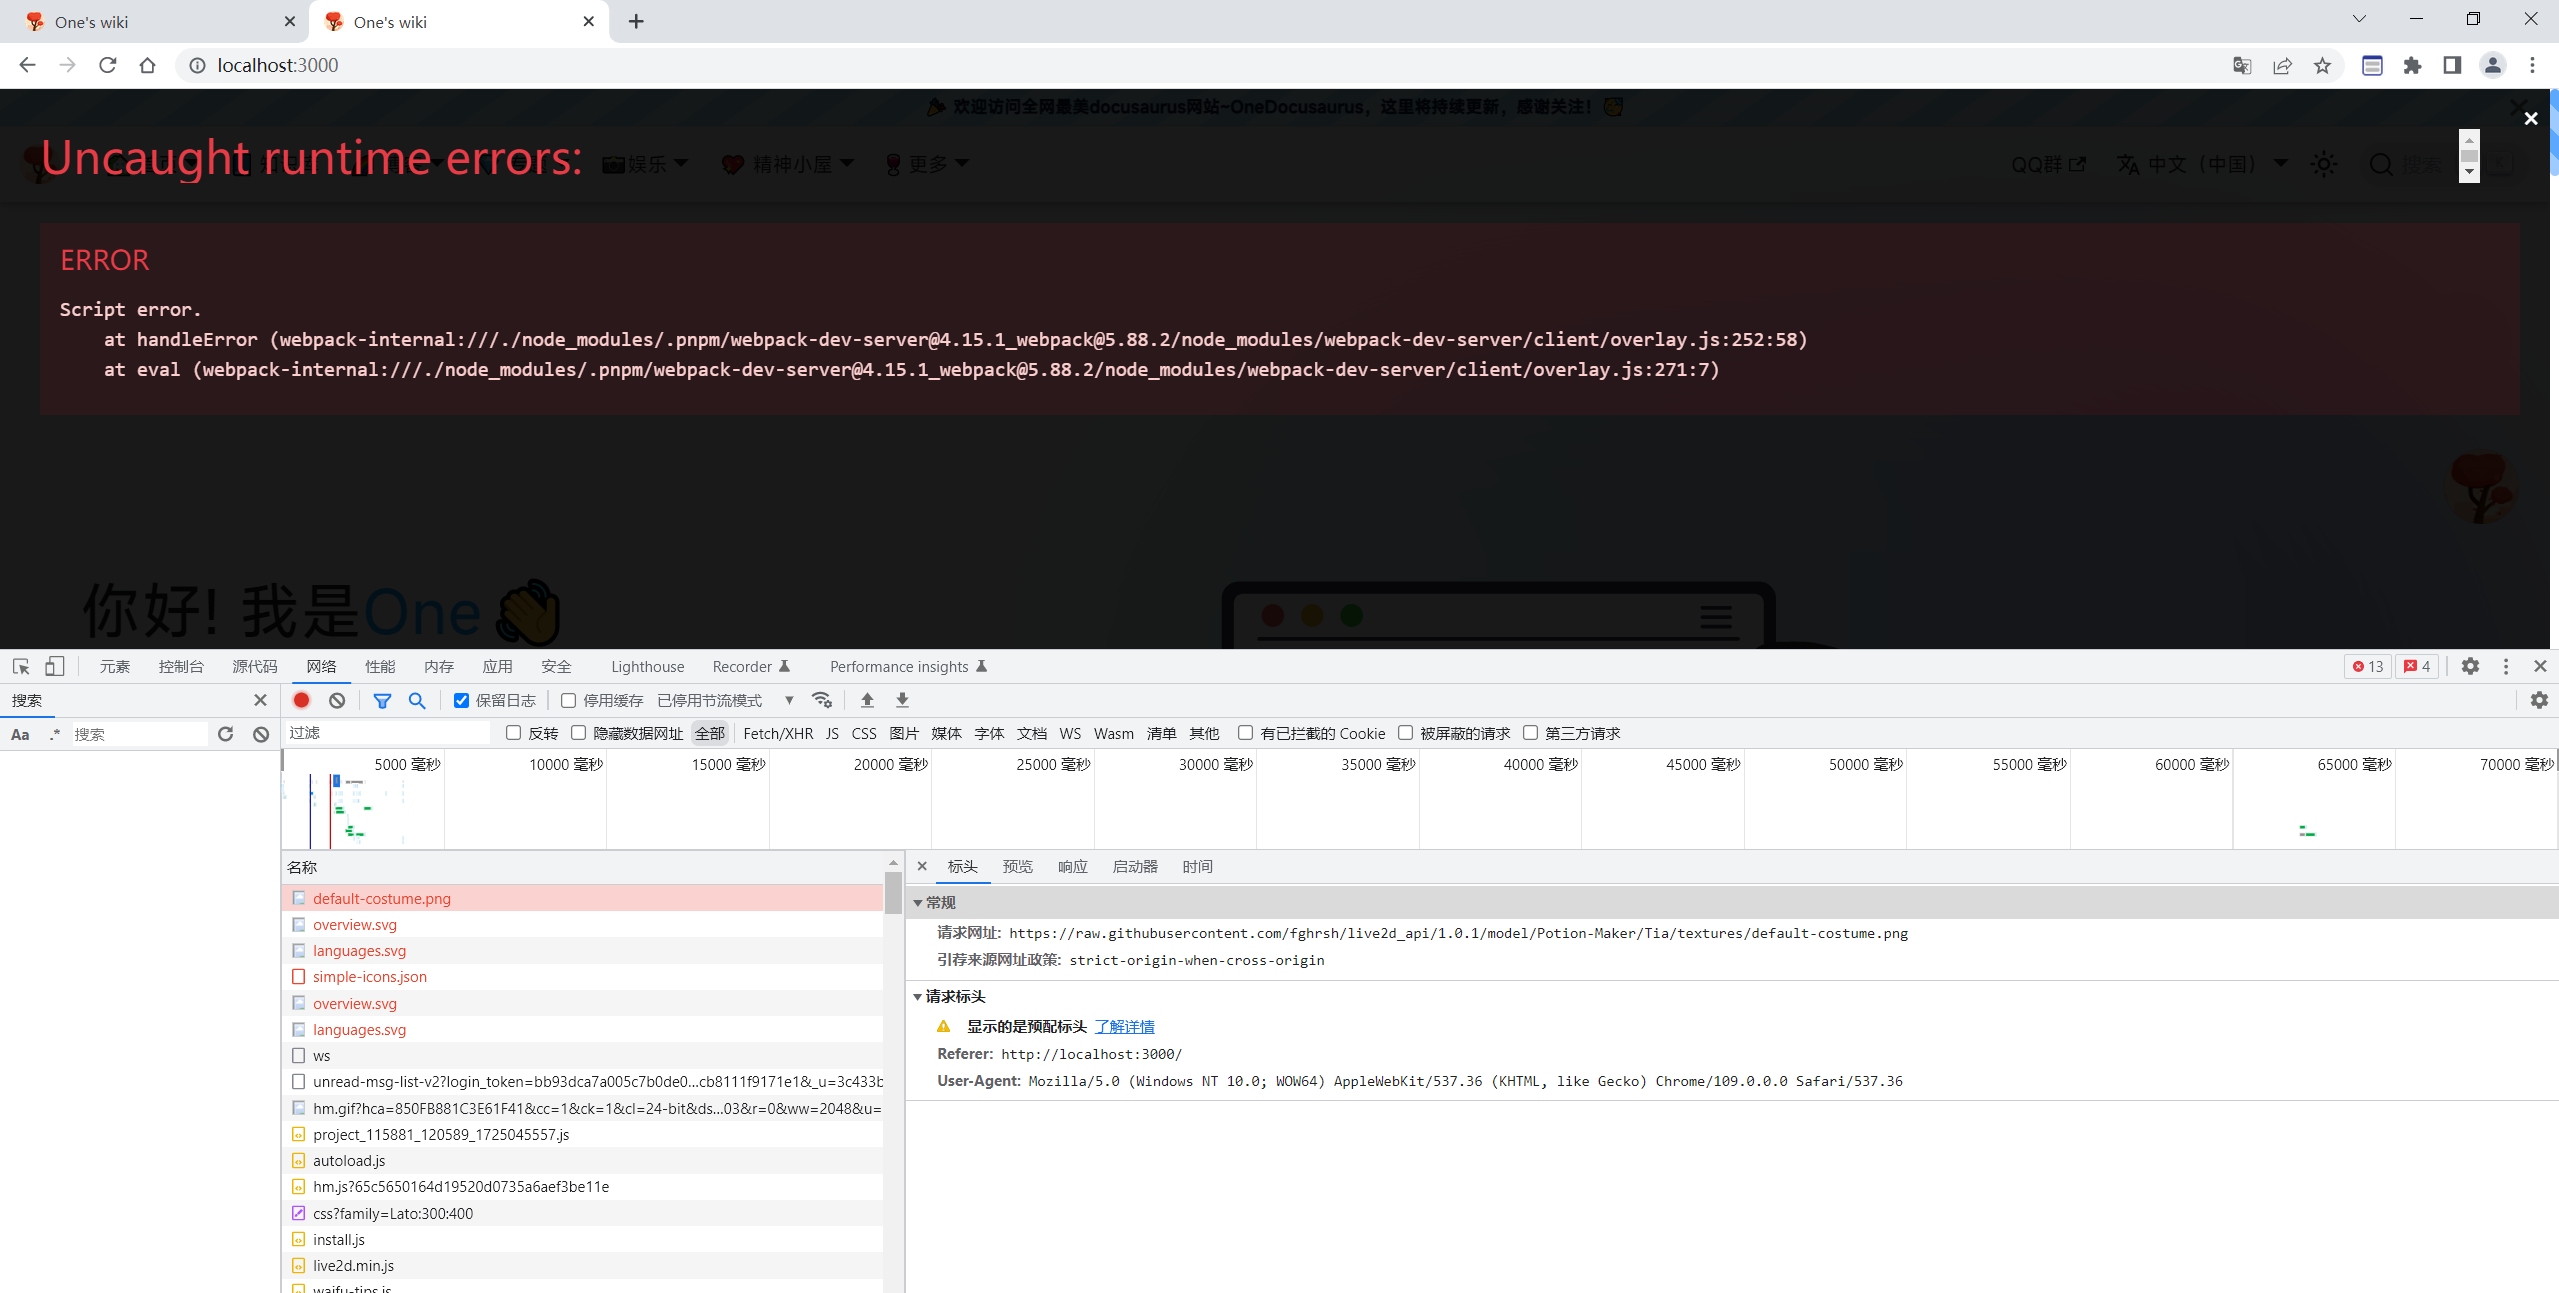
Task: Open the throttling mode dropdown
Action: pyautogui.click(x=726, y=700)
